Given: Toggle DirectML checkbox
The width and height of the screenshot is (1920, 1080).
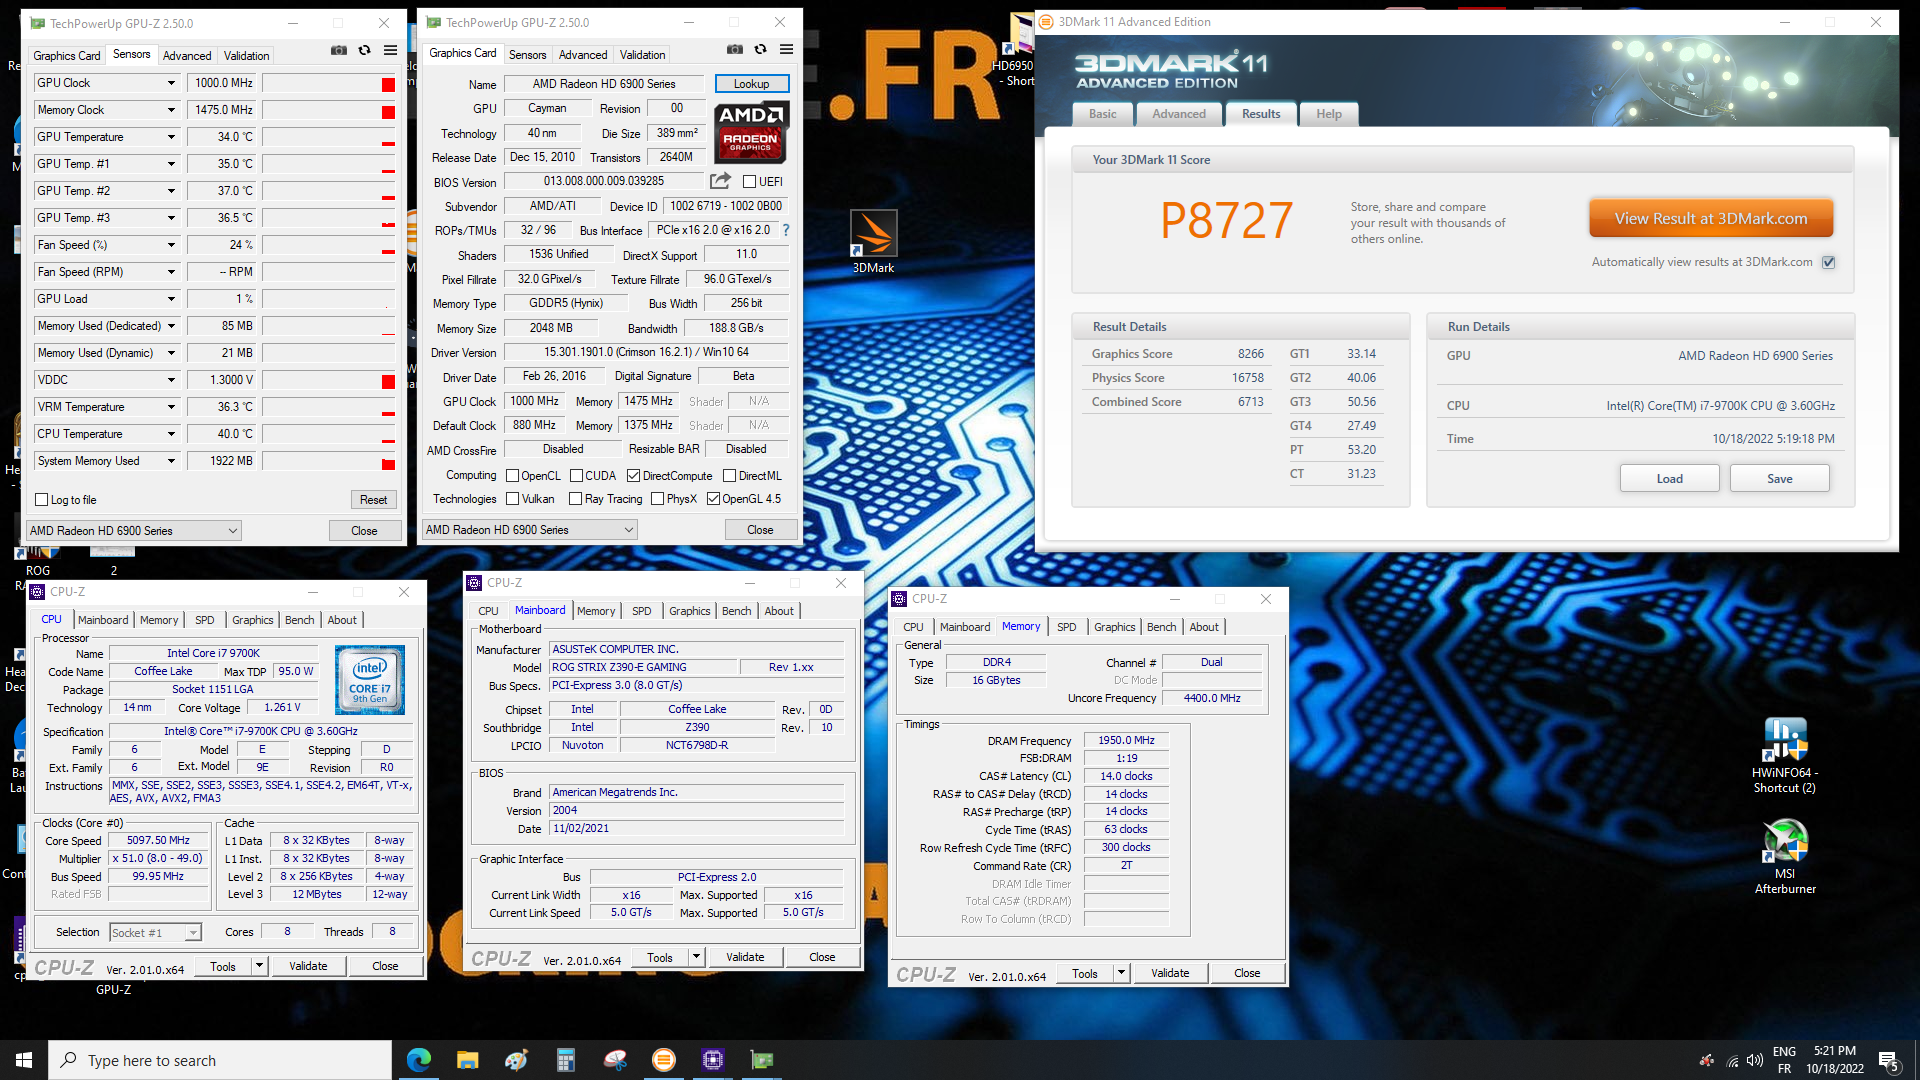Looking at the screenshot, I should tap(729, 476).
